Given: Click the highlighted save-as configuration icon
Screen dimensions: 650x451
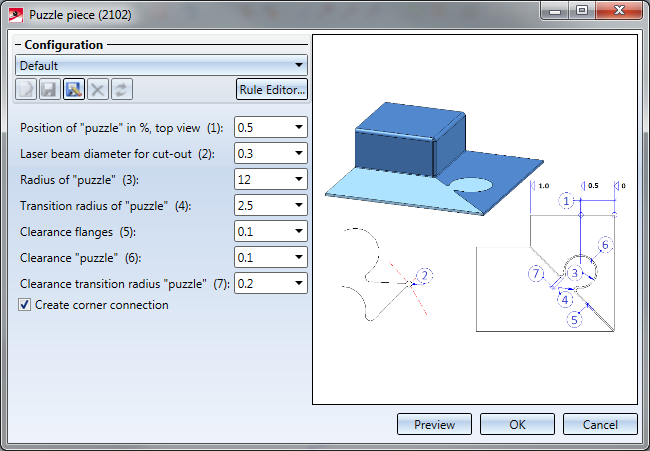Looking at the screenshot, I should pyautogui.click(x=73, y=89).
